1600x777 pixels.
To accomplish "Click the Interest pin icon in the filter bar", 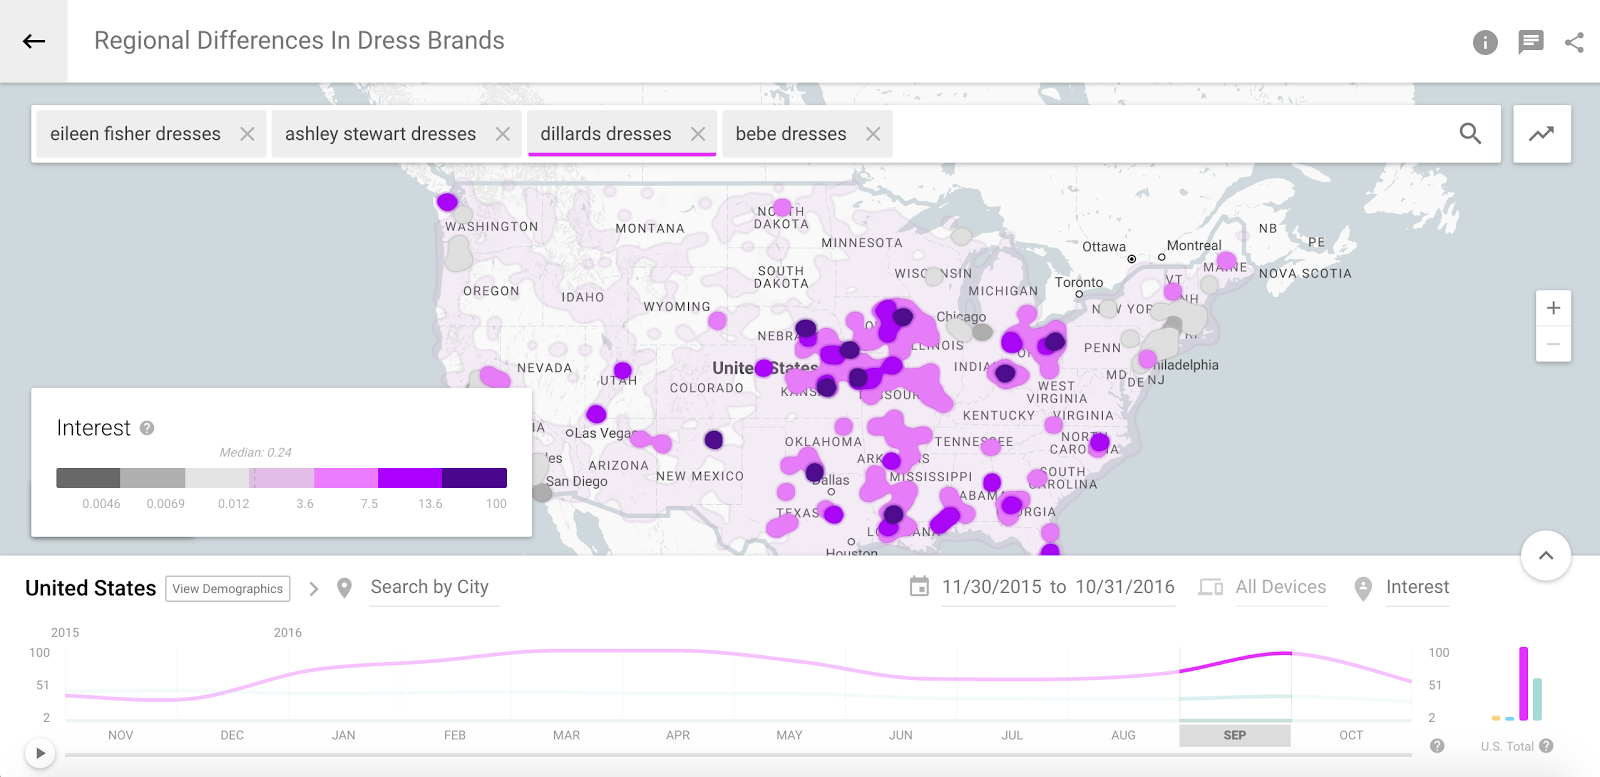I will coord(1363,589).
